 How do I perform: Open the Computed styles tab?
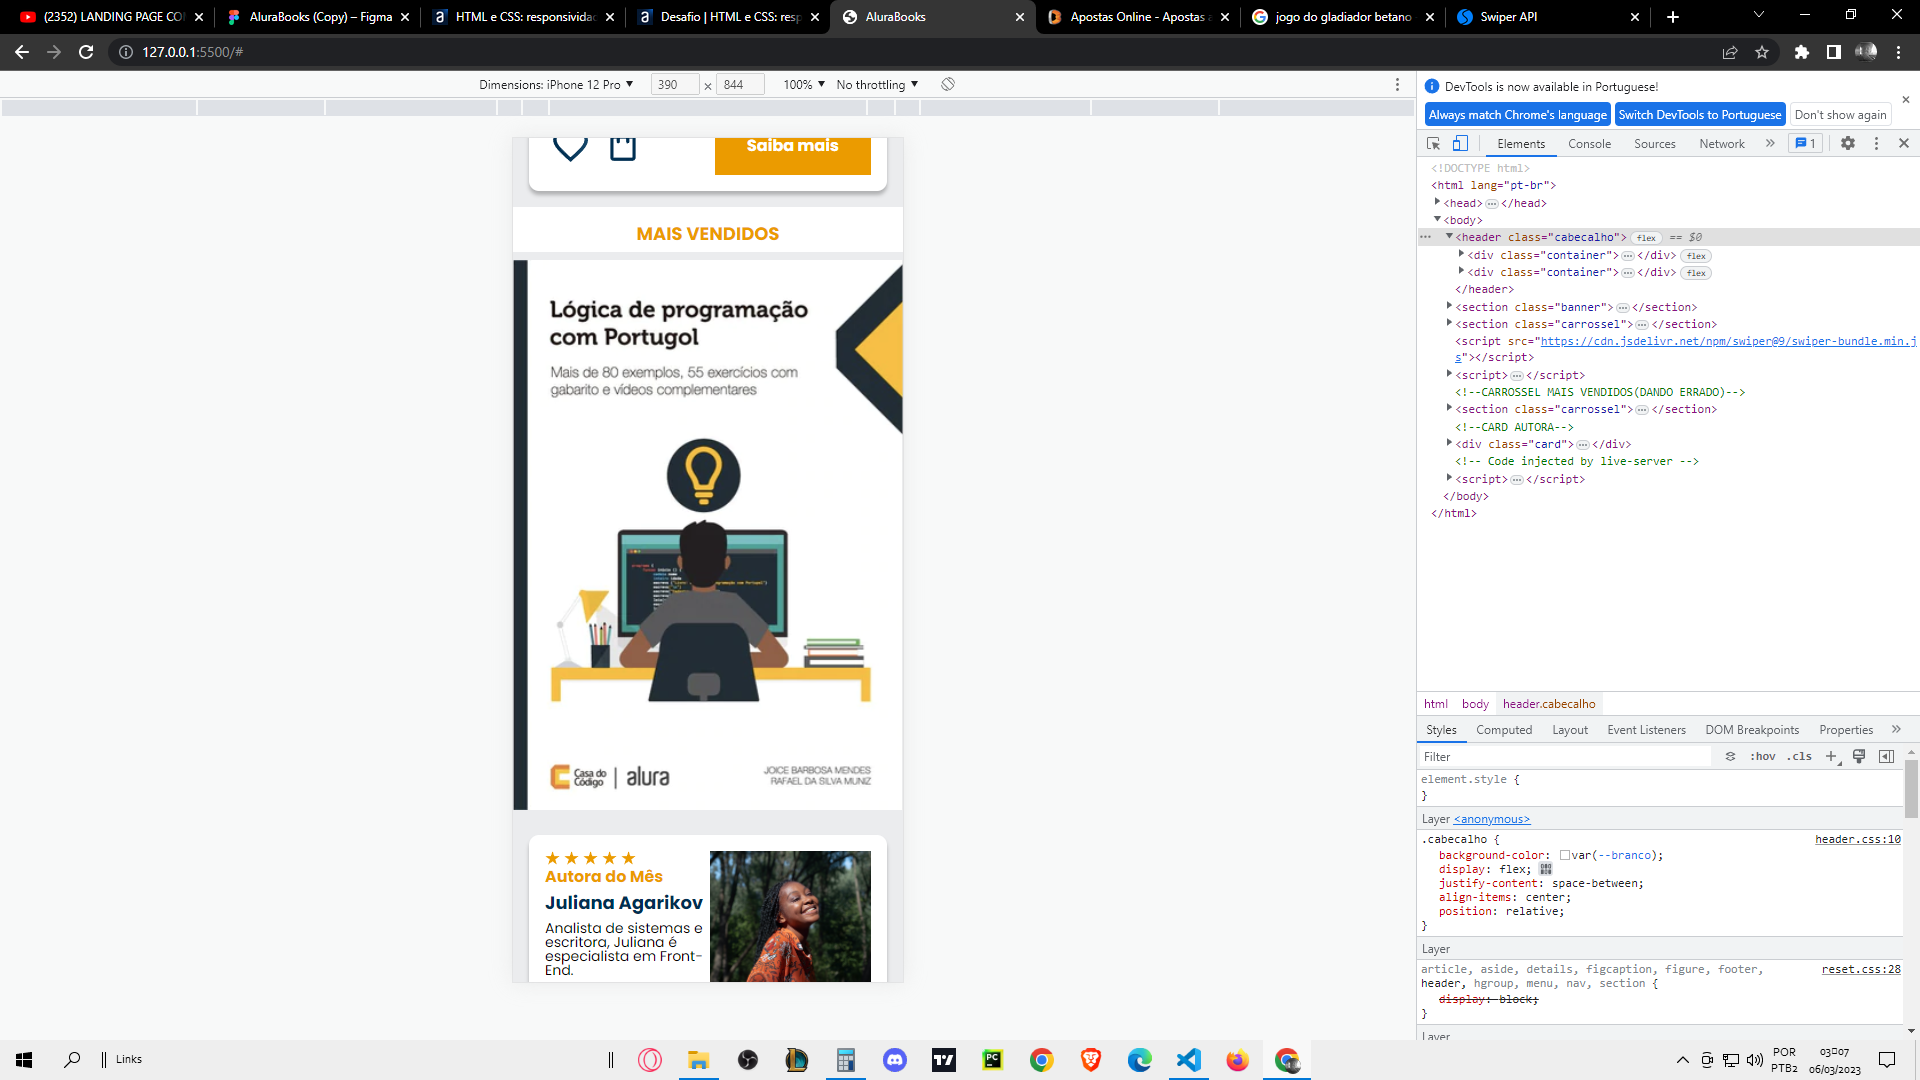click(x=1503, y=730)
